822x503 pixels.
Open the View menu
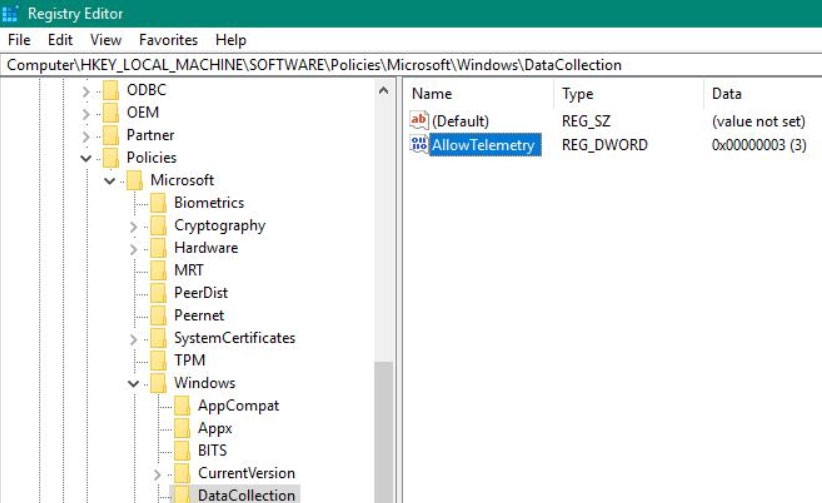(105, 40)
